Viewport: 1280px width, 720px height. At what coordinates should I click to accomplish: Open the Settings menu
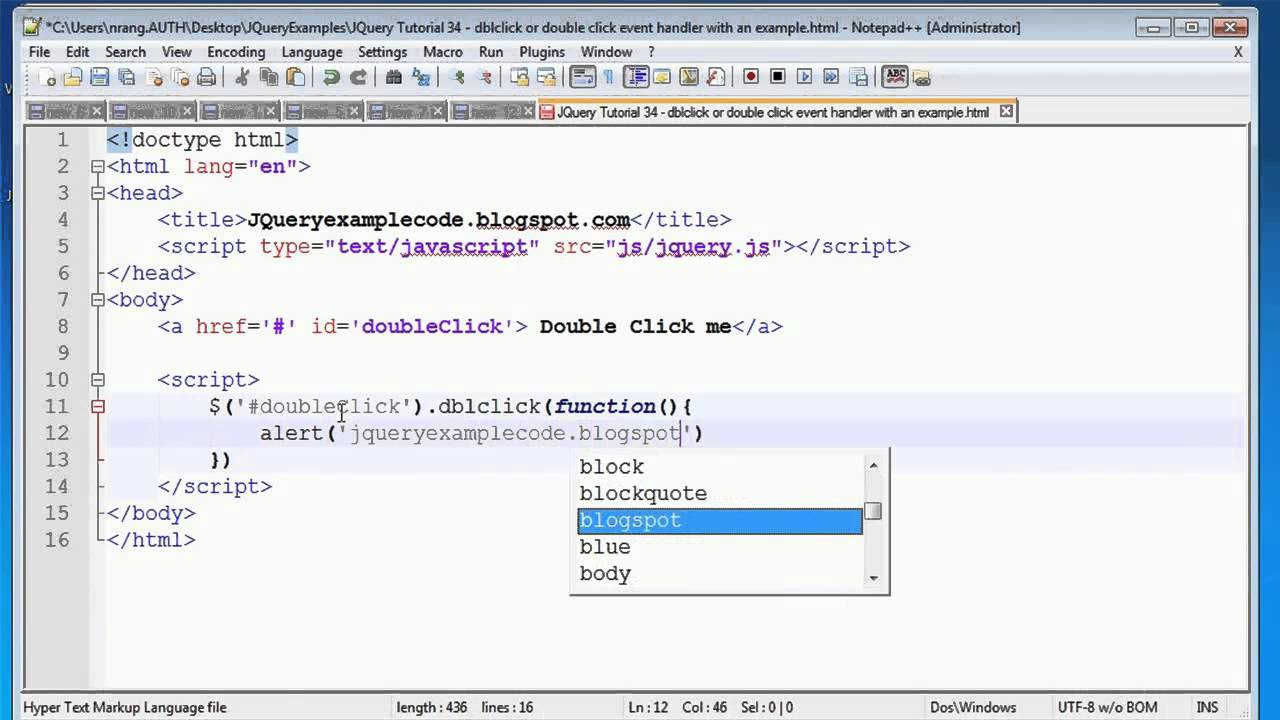click(382, 52)
